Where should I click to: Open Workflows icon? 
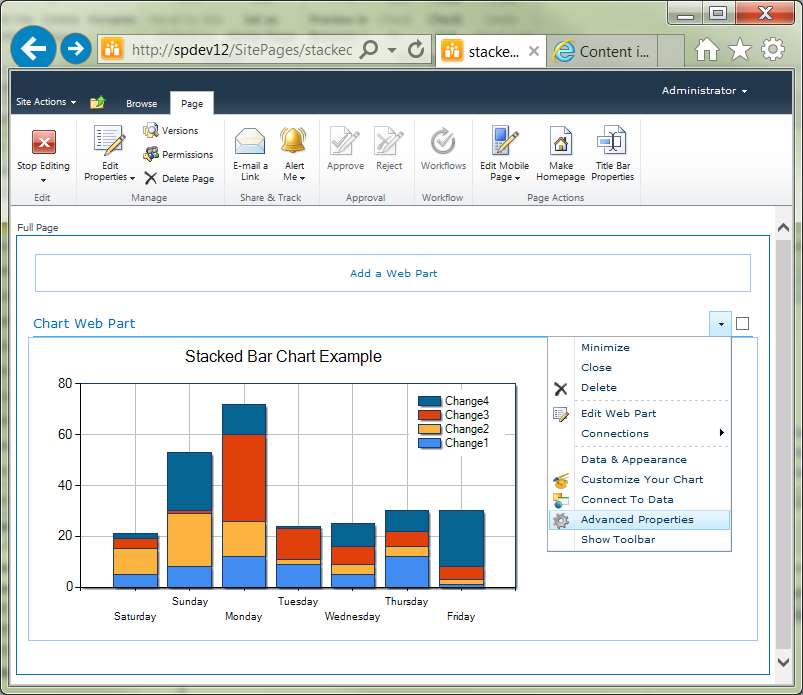443,141
